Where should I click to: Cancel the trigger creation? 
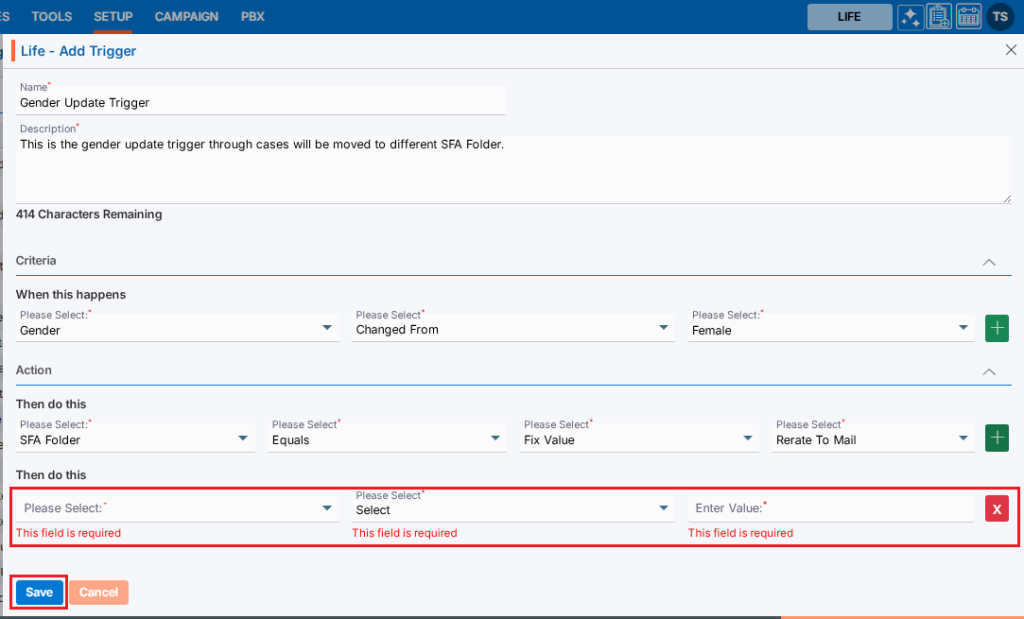[99, 592]
